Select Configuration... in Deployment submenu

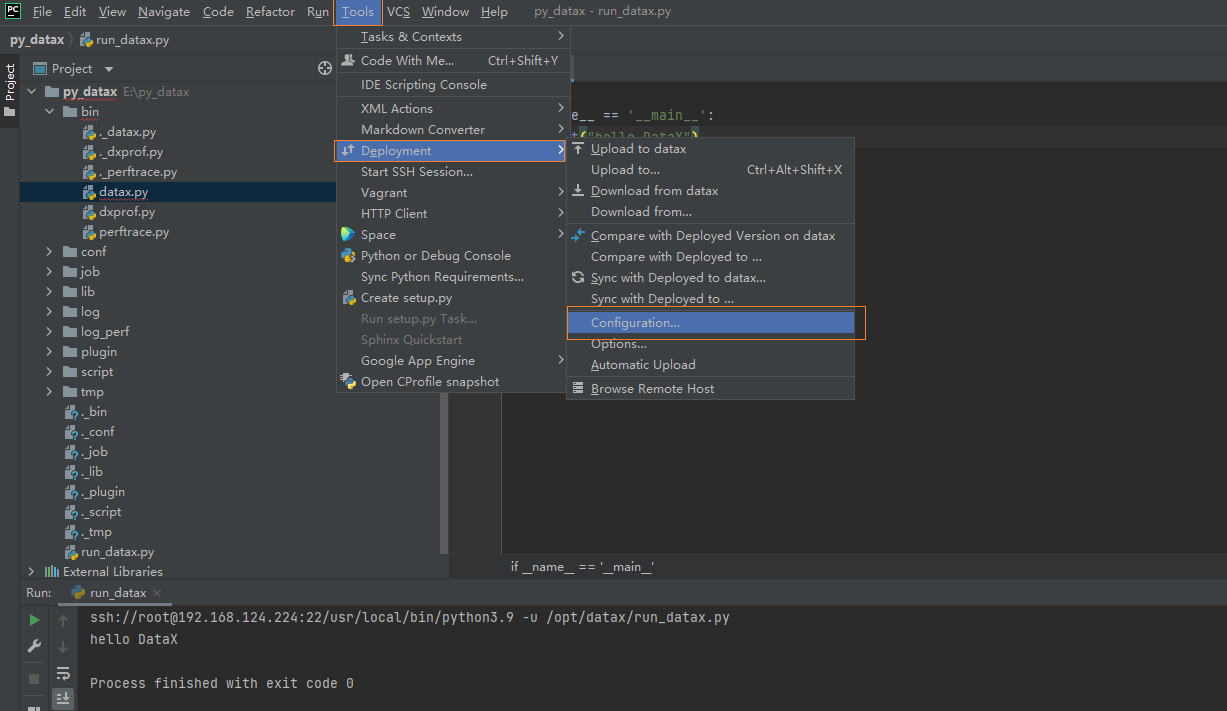(x=710, y=322)
